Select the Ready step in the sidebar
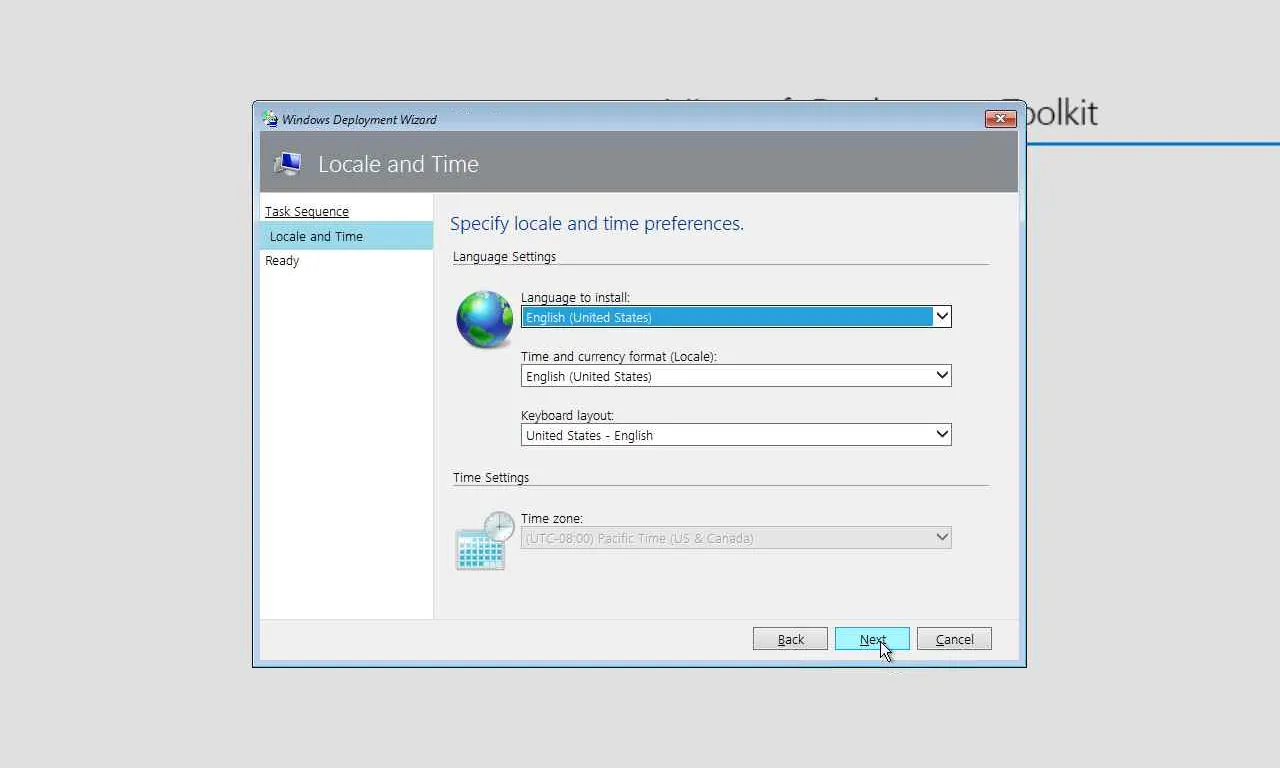Screen dimensions: 1280x768 [x=282, y=261]
